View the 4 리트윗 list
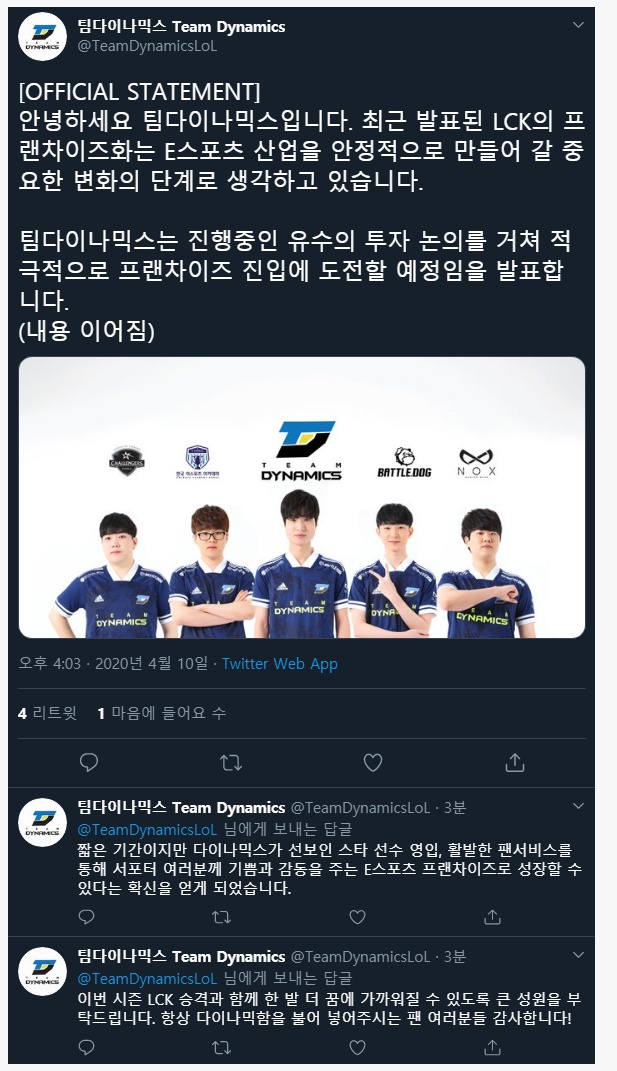Screen dimensions: 617x1071 pyautogui.click(x=47, y=713)
